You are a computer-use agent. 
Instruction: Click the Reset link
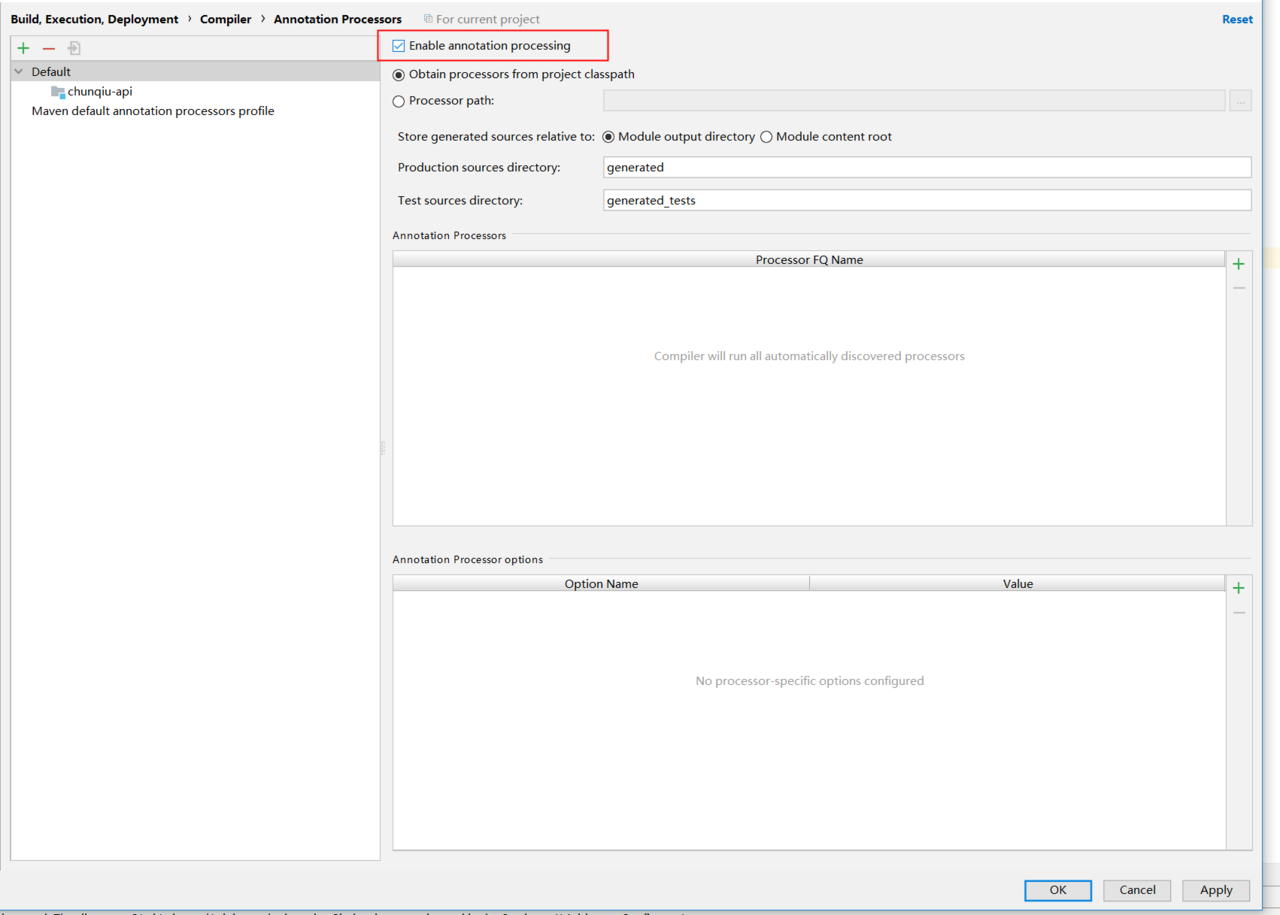tap(1237, 19)
